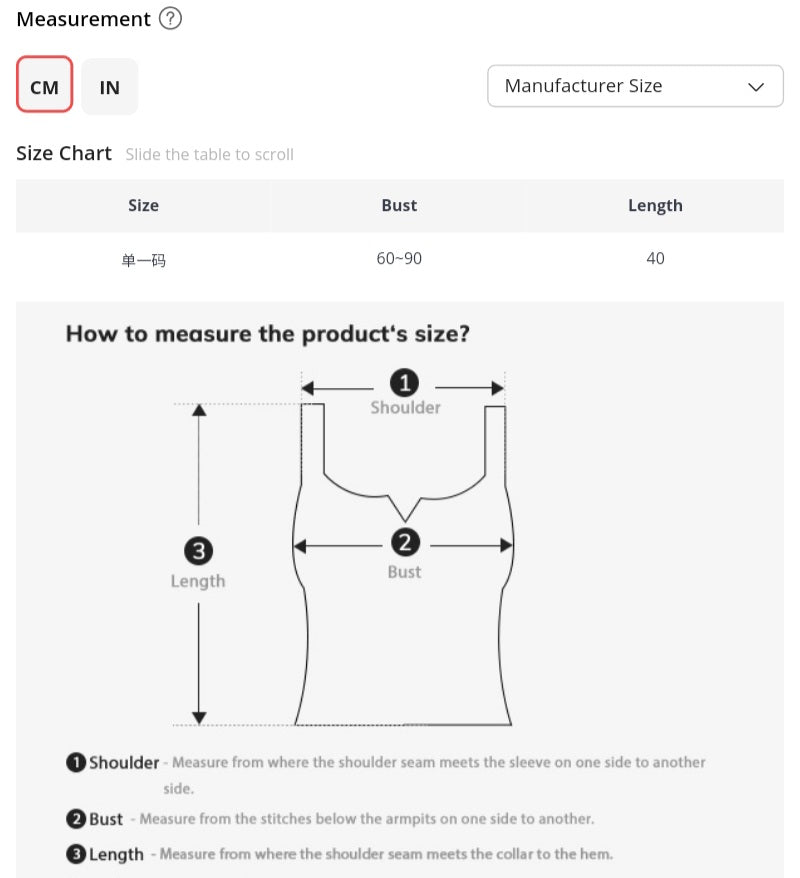
Task: Select the 单一码 size cell
Action: (143, 260)
